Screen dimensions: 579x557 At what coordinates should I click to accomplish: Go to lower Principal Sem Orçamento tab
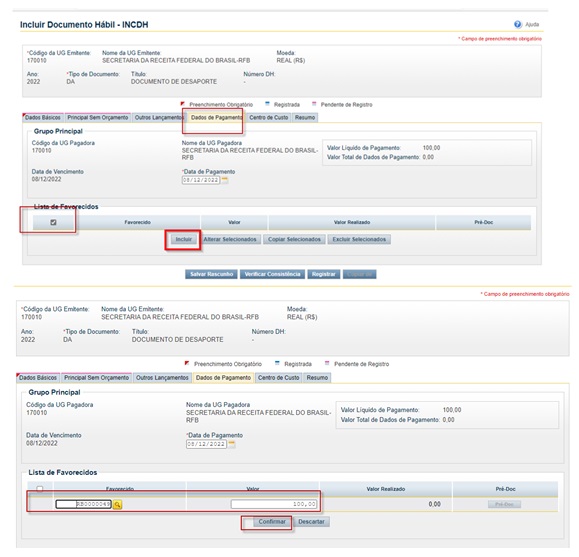pyautogui.click(x=96, y=378)
